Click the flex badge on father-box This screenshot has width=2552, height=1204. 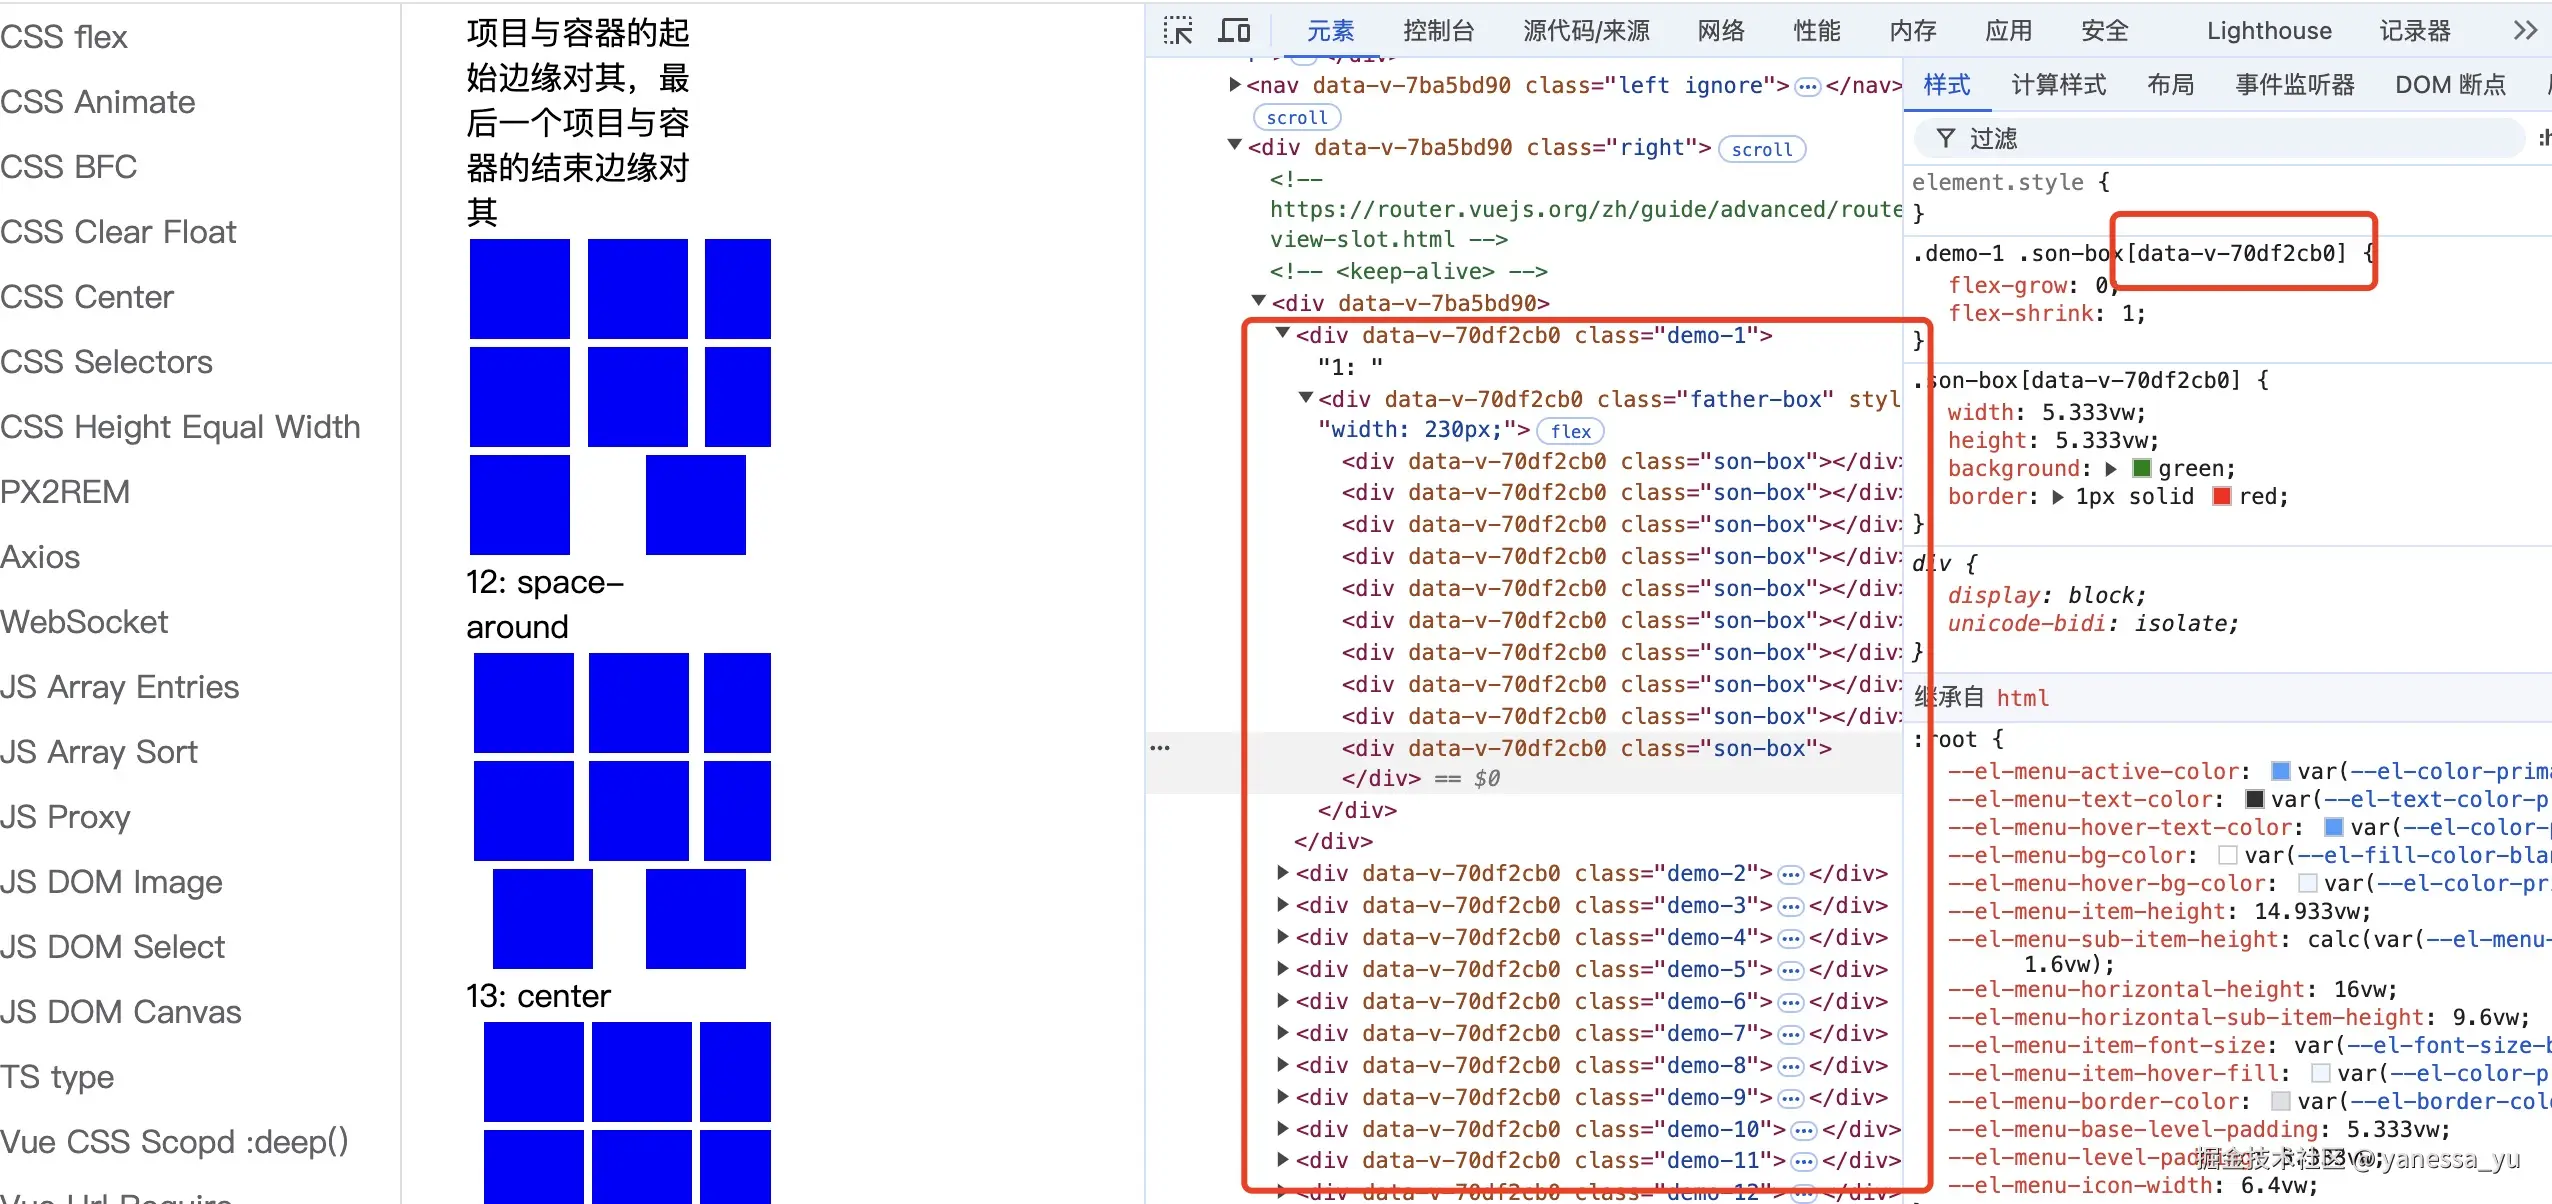click(x=1570, y=431)
